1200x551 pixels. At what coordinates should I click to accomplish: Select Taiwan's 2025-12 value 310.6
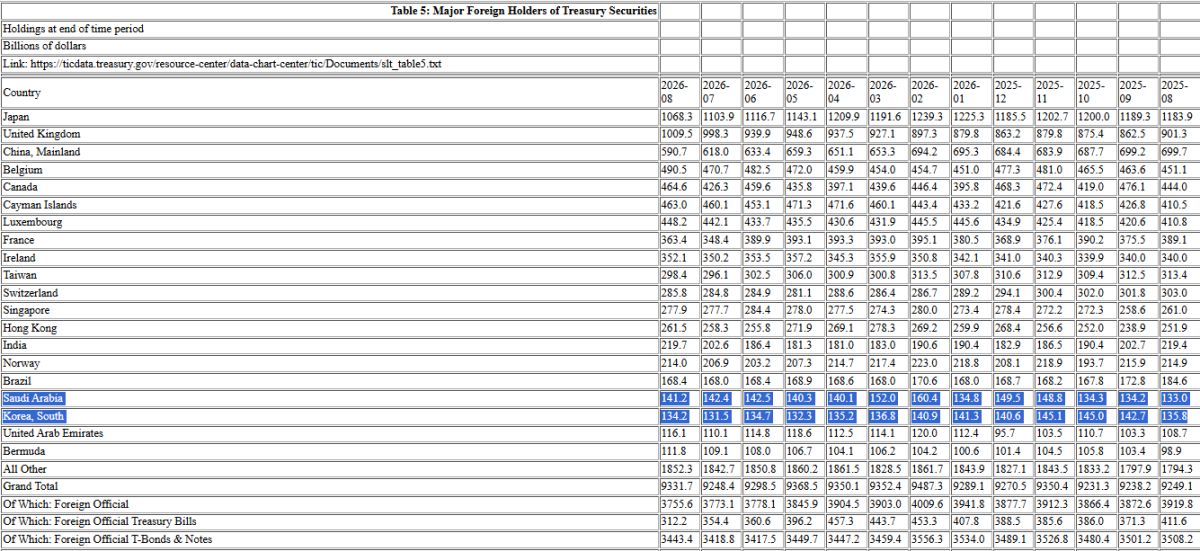tap(1012, 275)
